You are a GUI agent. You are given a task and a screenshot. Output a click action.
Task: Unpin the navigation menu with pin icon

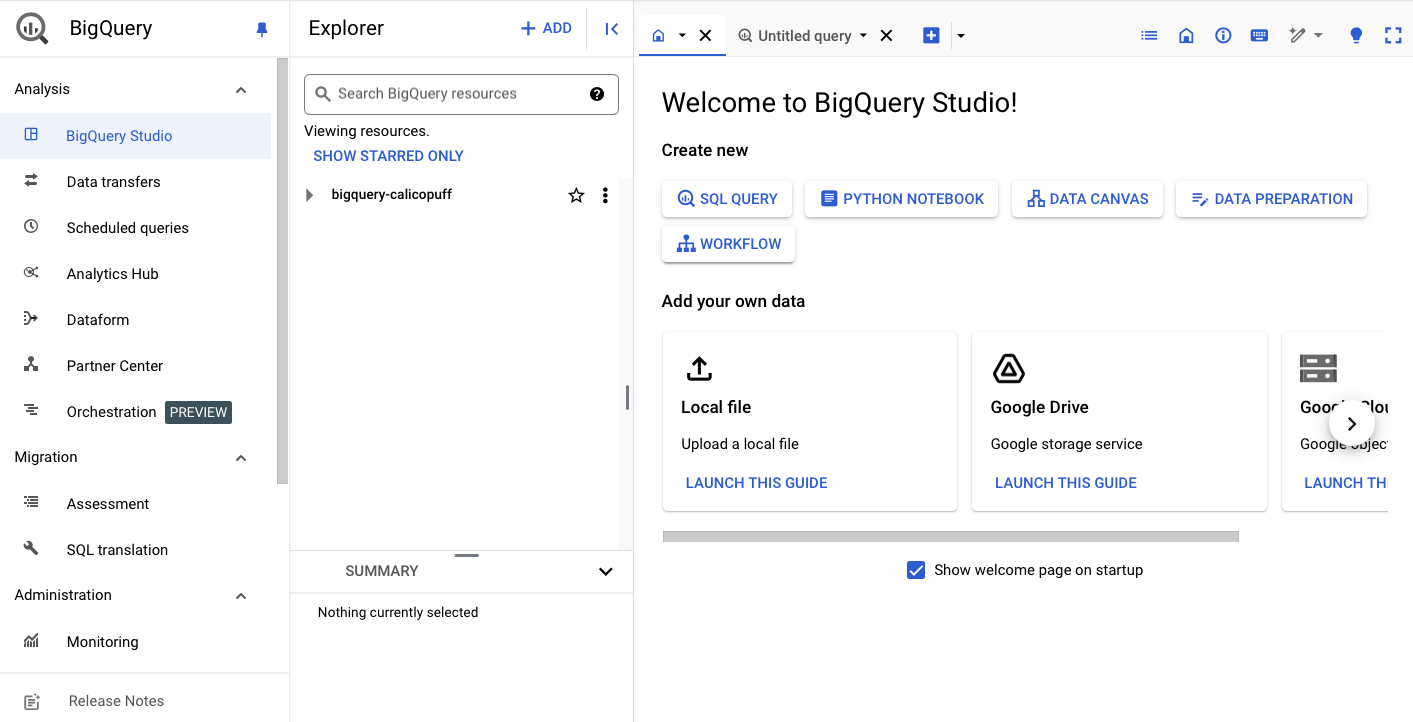(262, 29)
